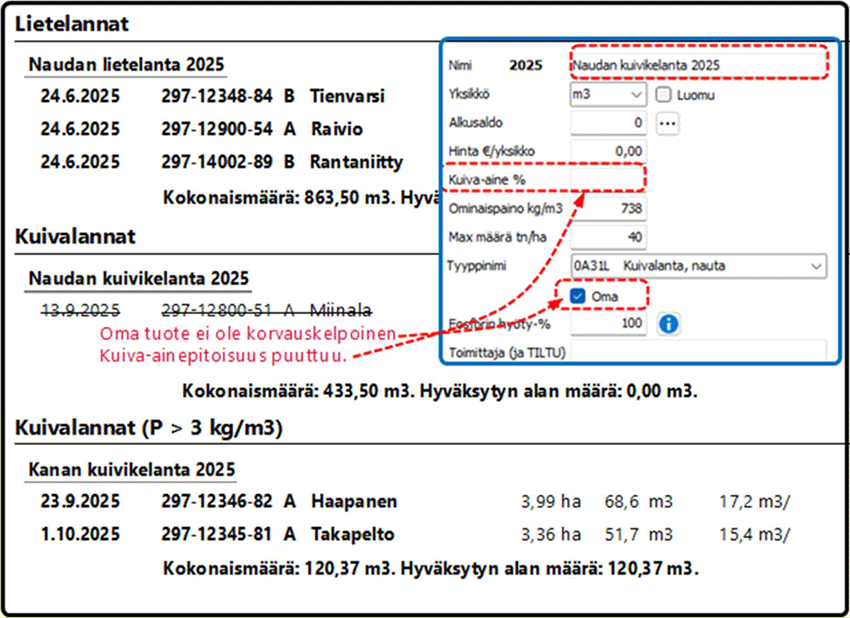Click the Hinta €/yksikkö price field

(608, 151)
